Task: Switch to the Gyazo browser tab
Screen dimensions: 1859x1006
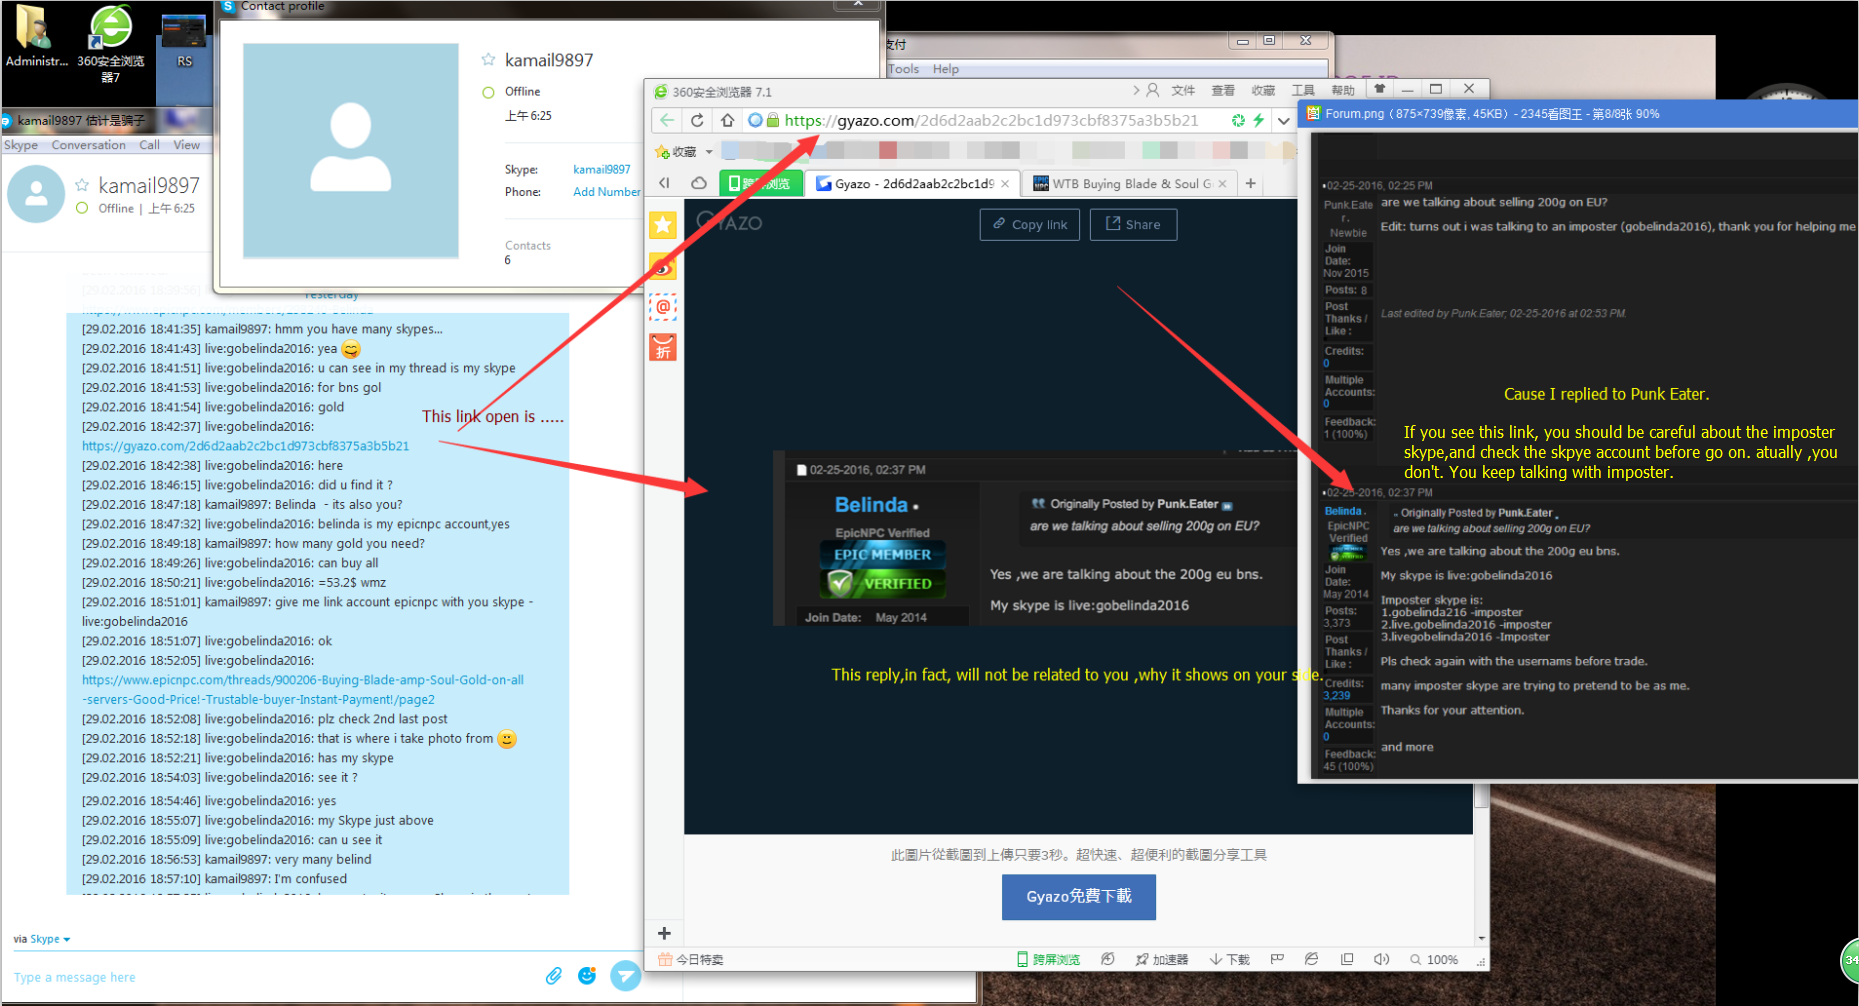Action: coord(914,183)
